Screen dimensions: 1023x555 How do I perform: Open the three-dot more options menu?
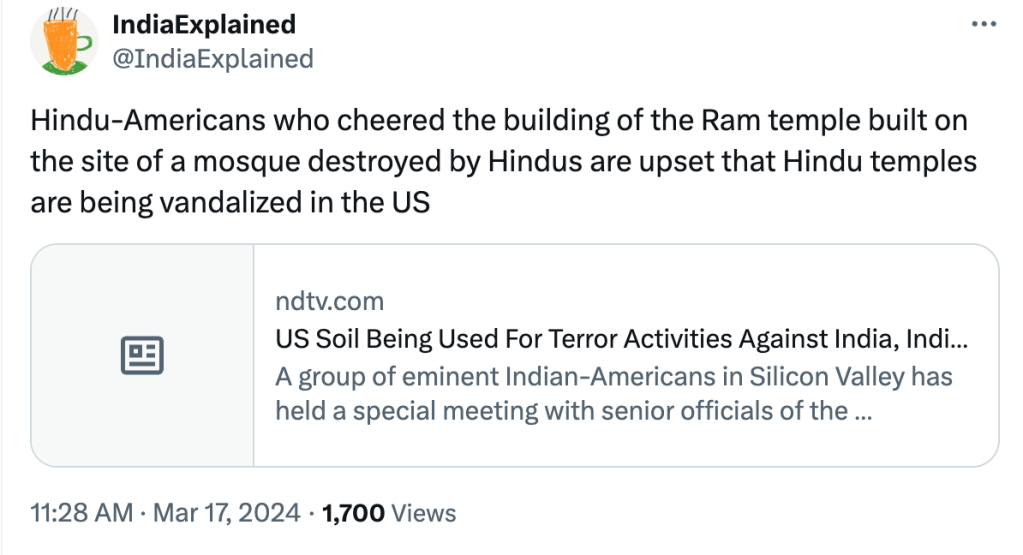(x=984, y=24)
